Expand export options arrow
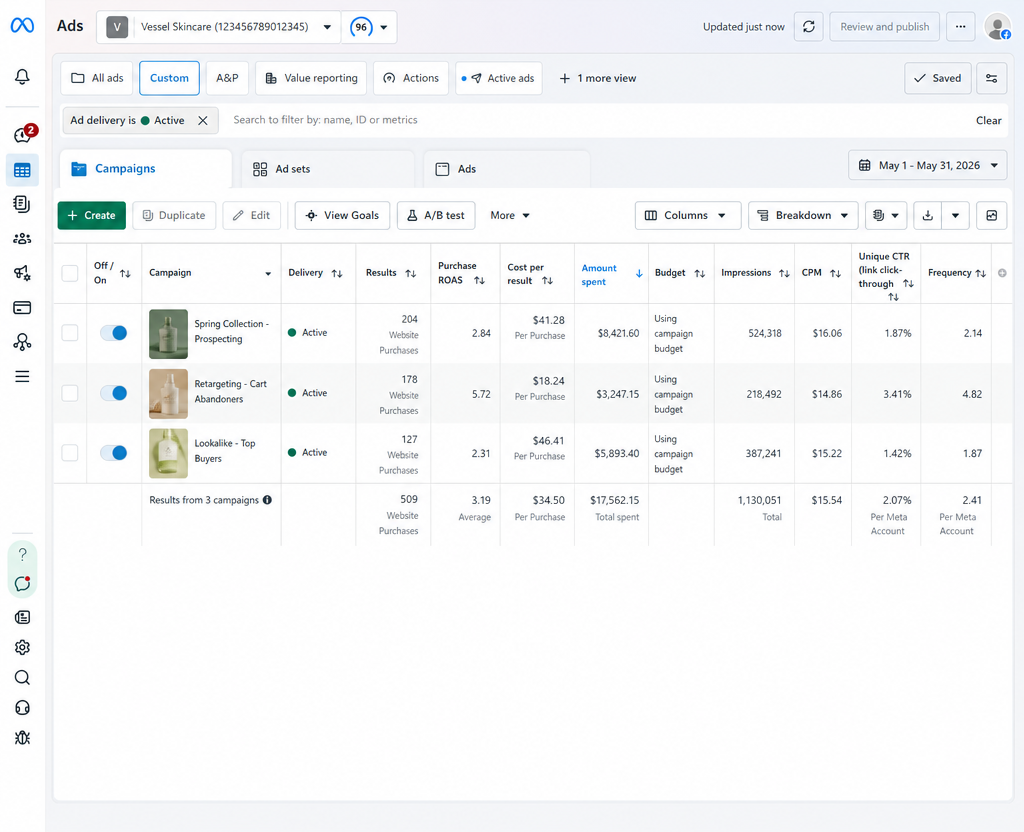The width and height of the screenshot is (1024, 832). [955, 216]
